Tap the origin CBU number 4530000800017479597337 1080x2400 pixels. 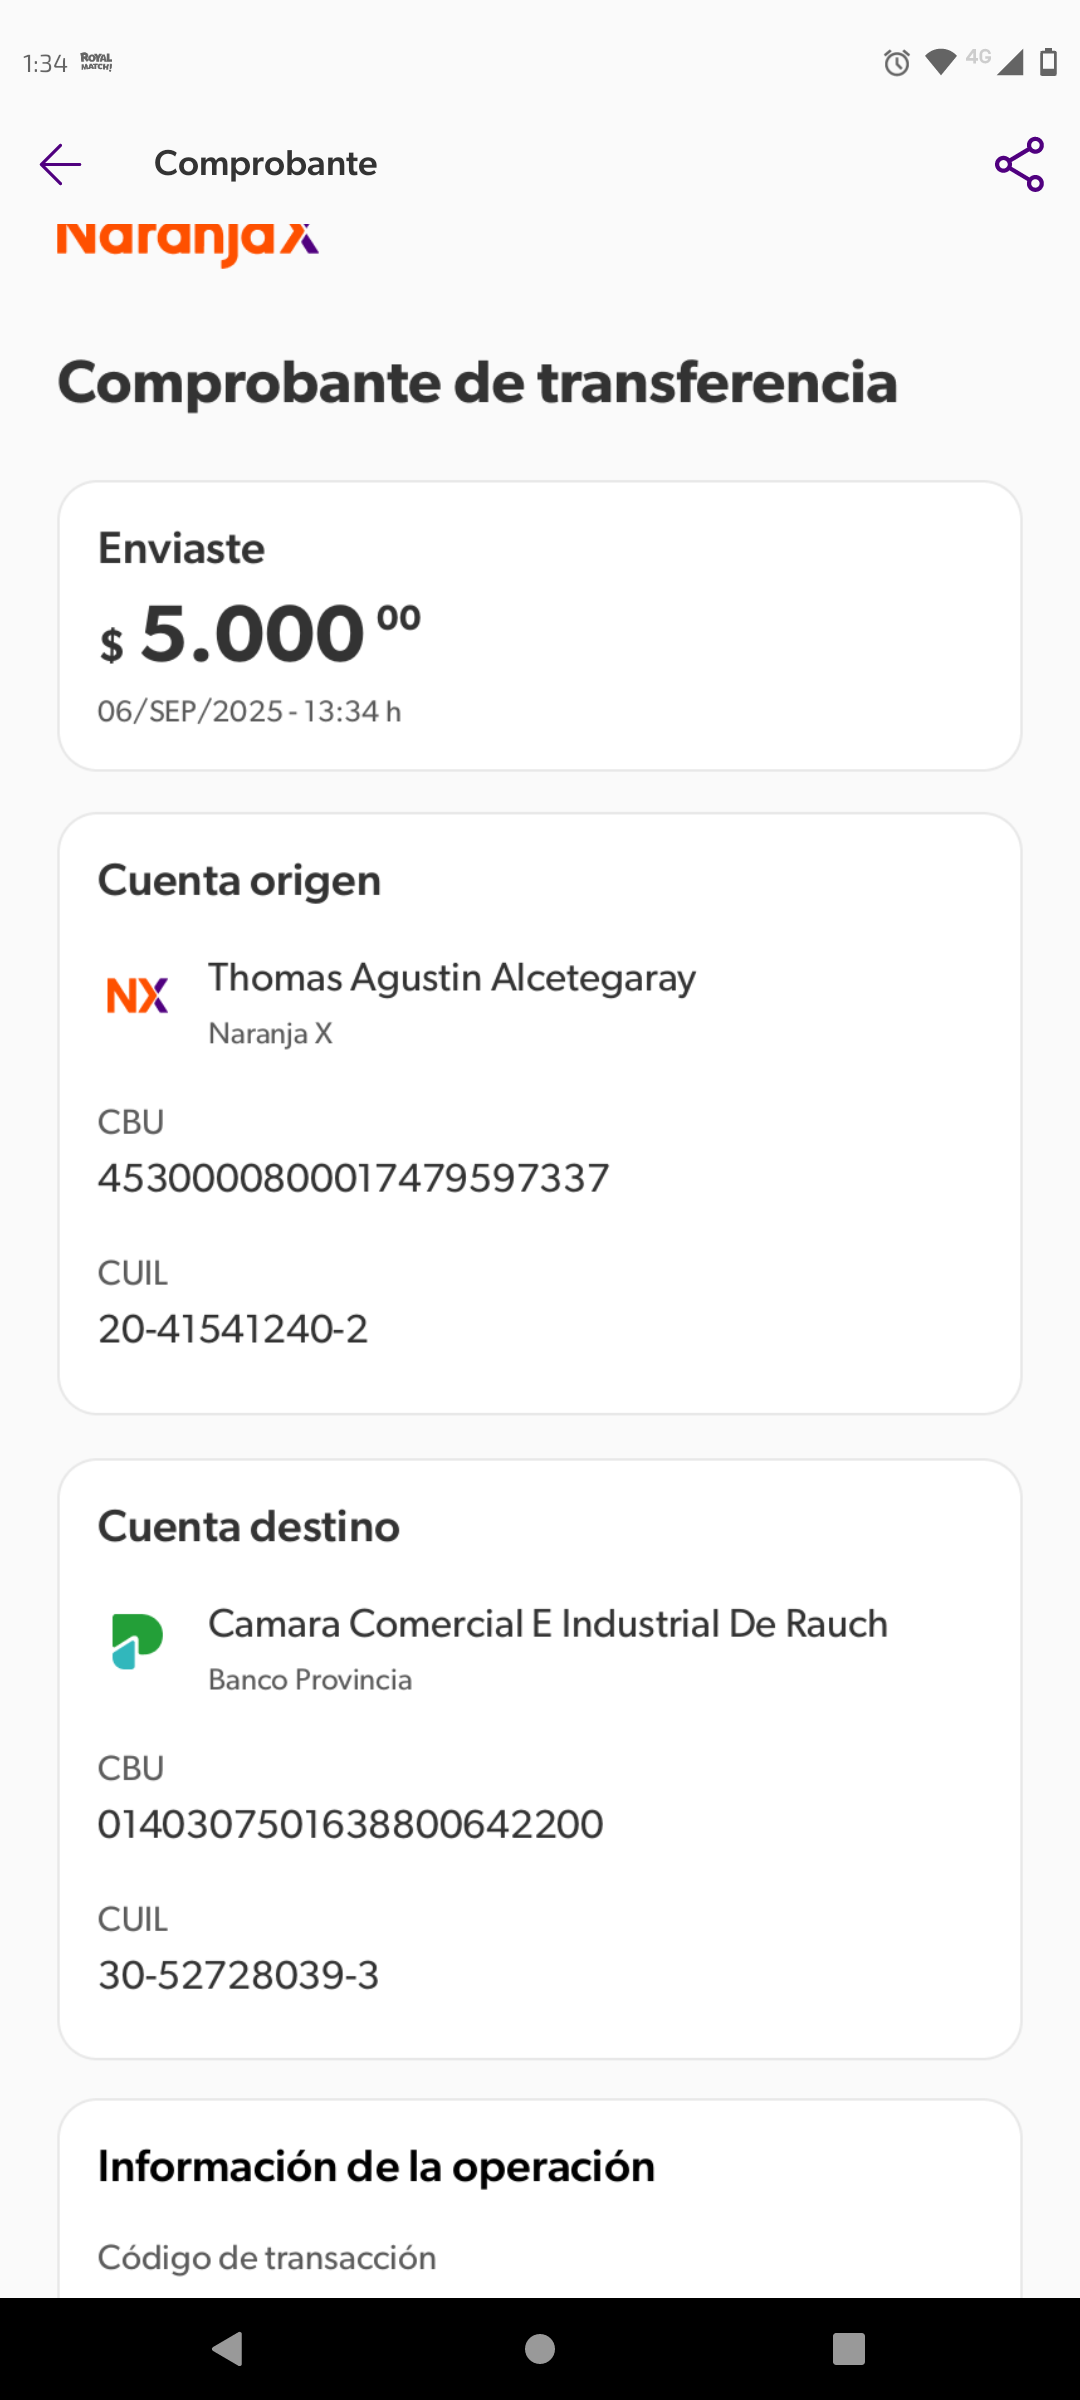pos(353,1178)
